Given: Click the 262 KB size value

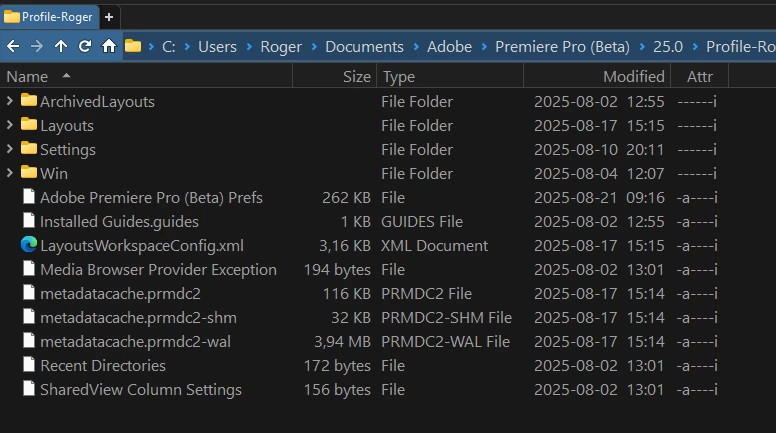Looking at the screenshot, I should pyautogui.click(x=346, y=197).
